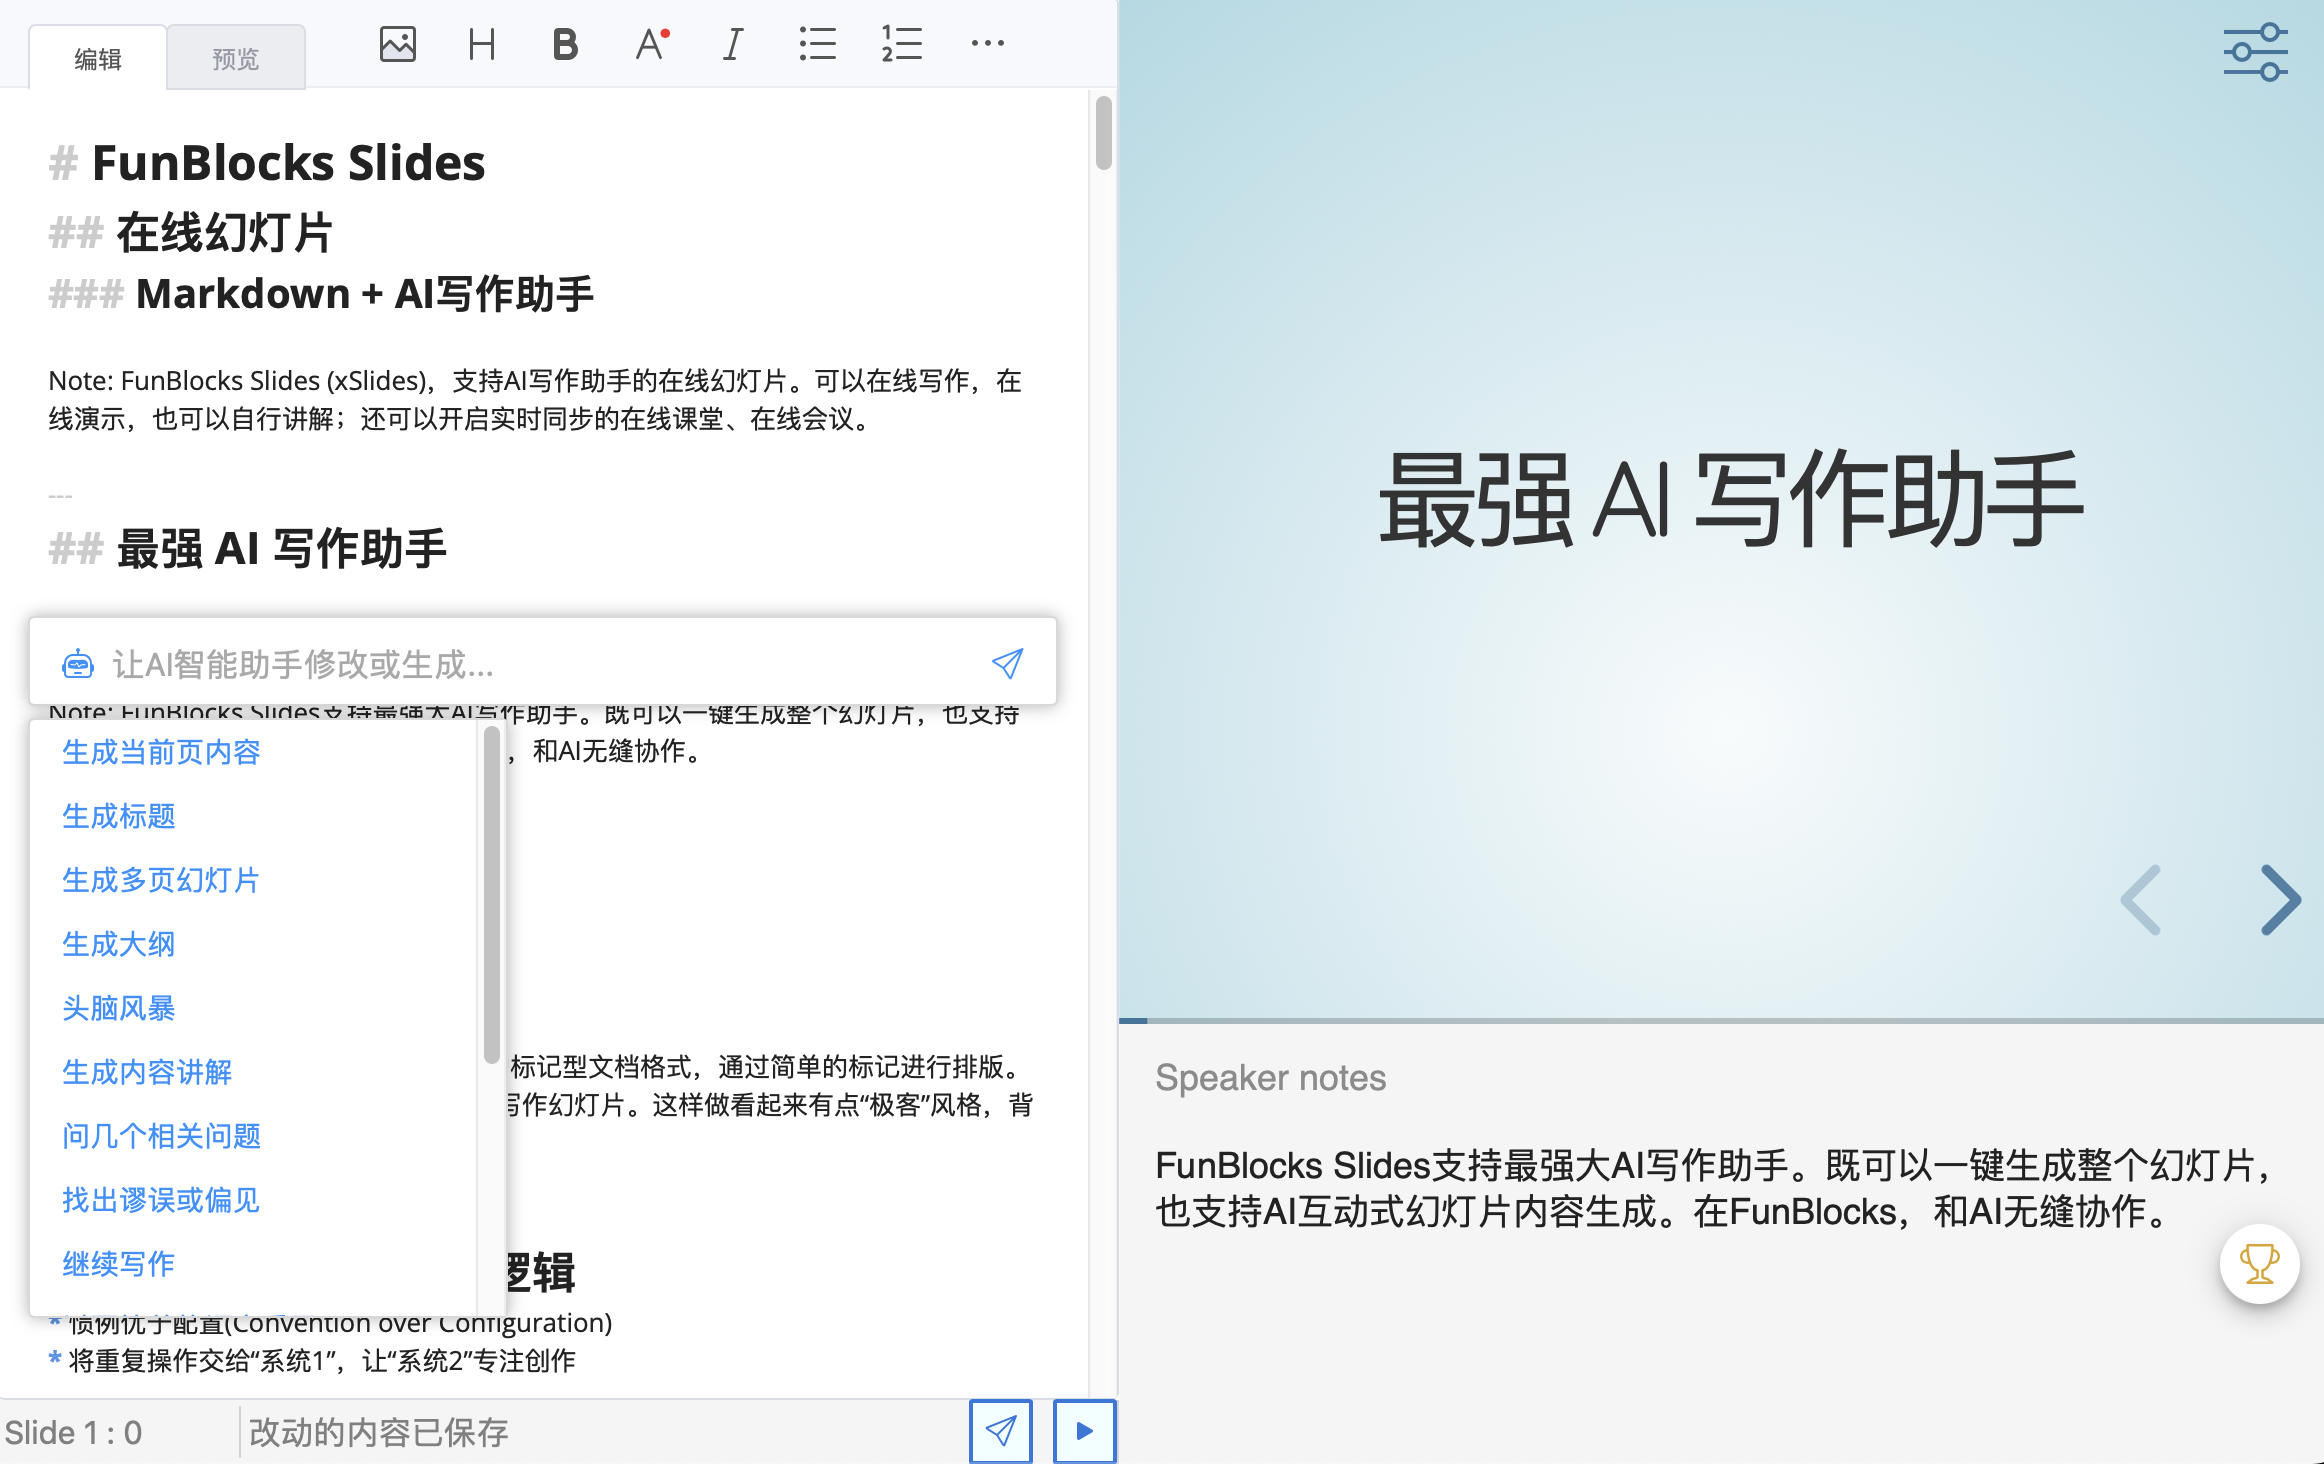Go to the previous slide arrow
The image size is (2324, 1464).
tap(2141, 900)
